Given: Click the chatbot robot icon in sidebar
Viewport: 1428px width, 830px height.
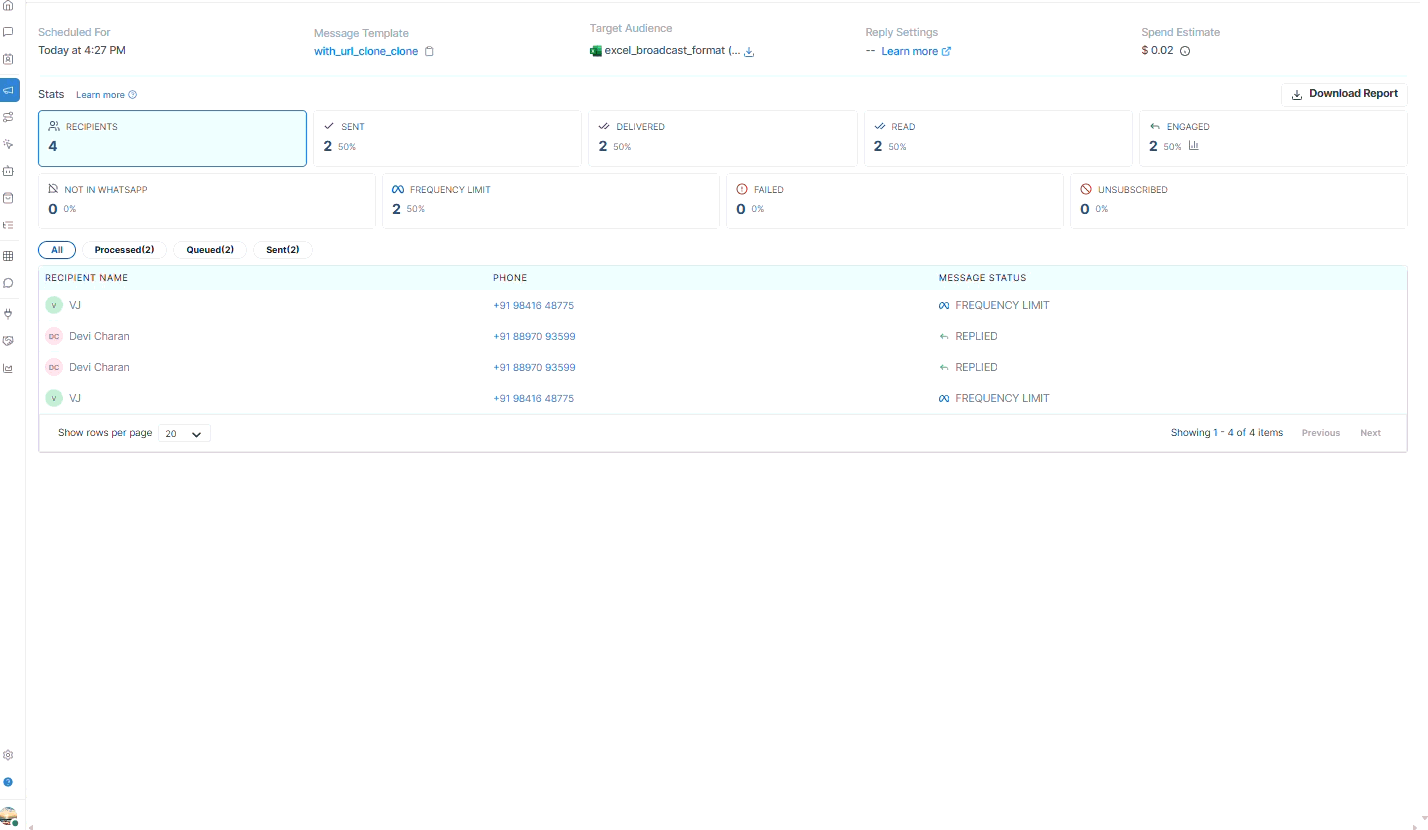Looking at the screenshot, I should tap(8, 171).
